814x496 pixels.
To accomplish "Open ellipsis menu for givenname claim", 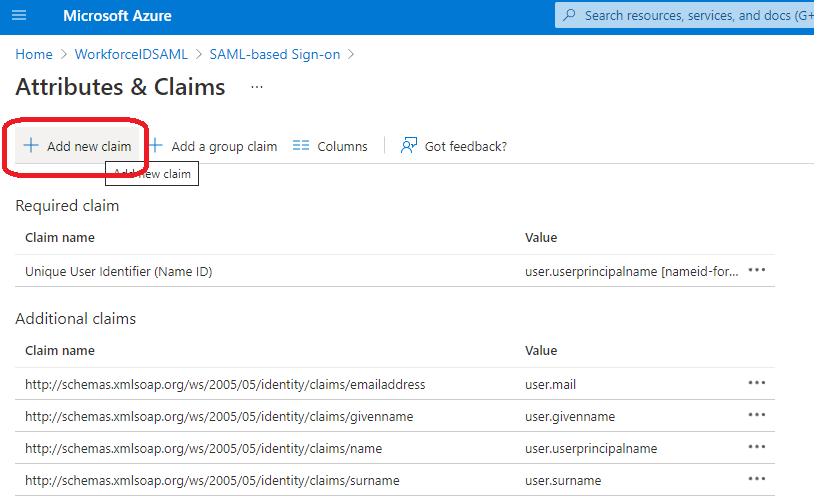I will click(757, 415).
